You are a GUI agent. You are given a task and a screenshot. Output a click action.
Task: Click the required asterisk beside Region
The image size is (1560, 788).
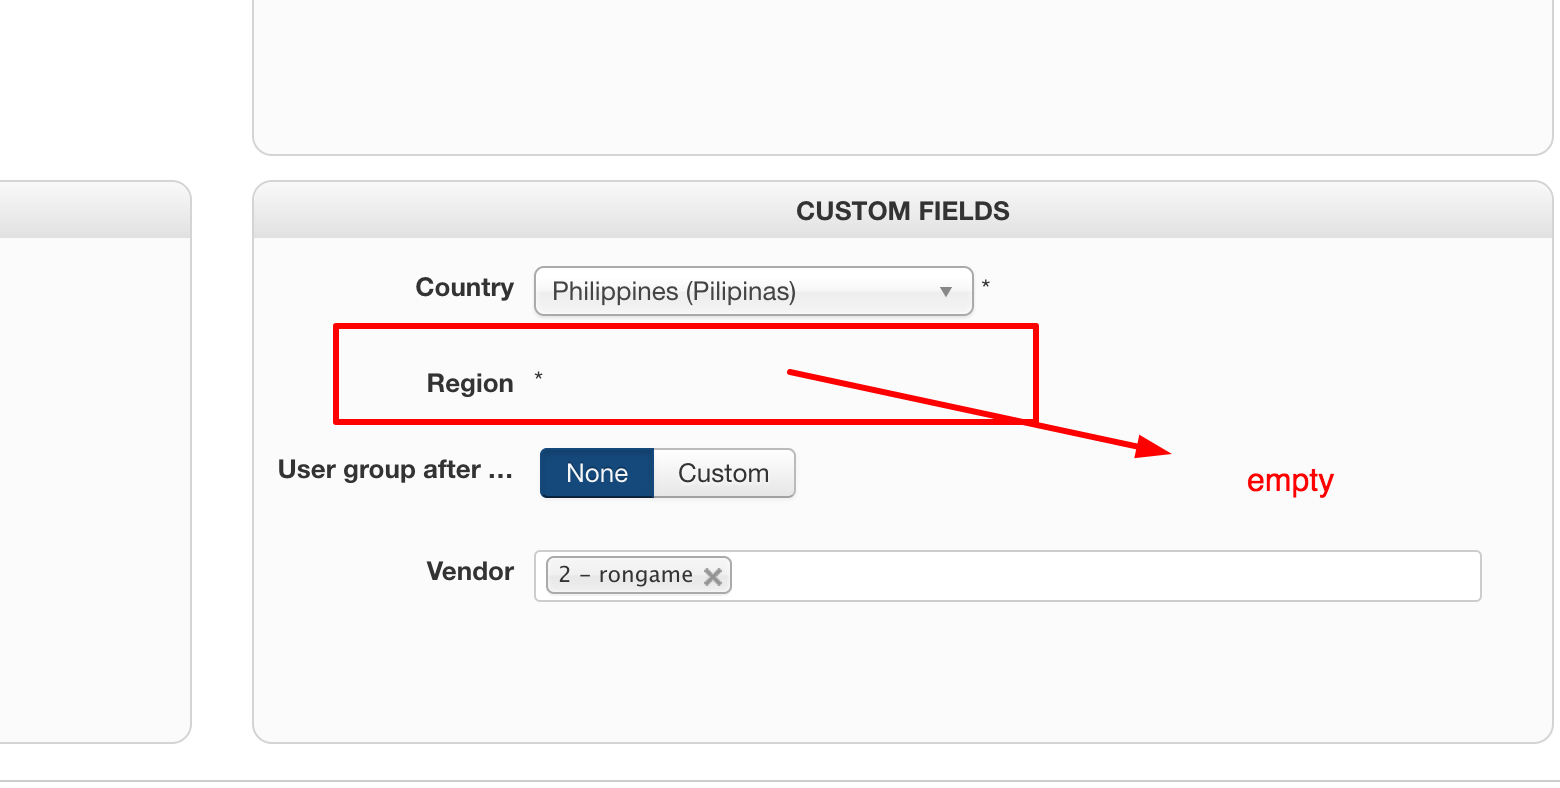coord(539,377)
